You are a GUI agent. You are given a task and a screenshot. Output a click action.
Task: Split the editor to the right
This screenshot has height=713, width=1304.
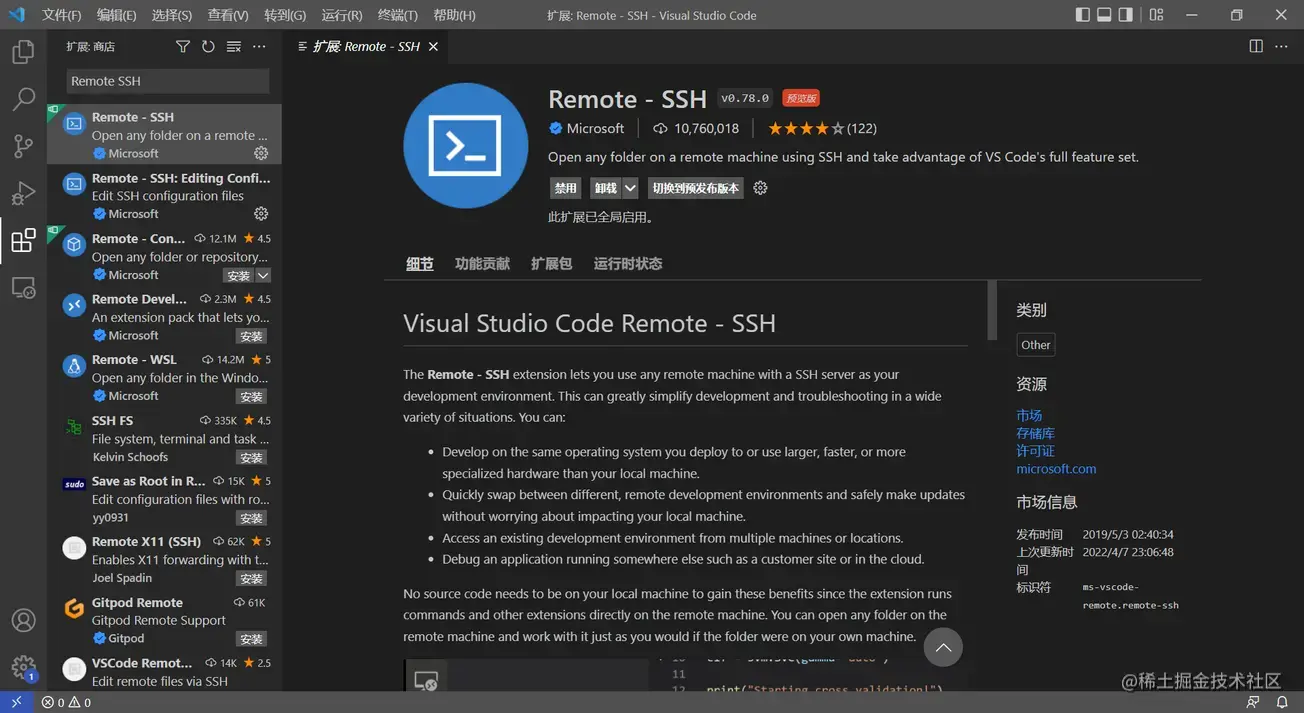1256,46
